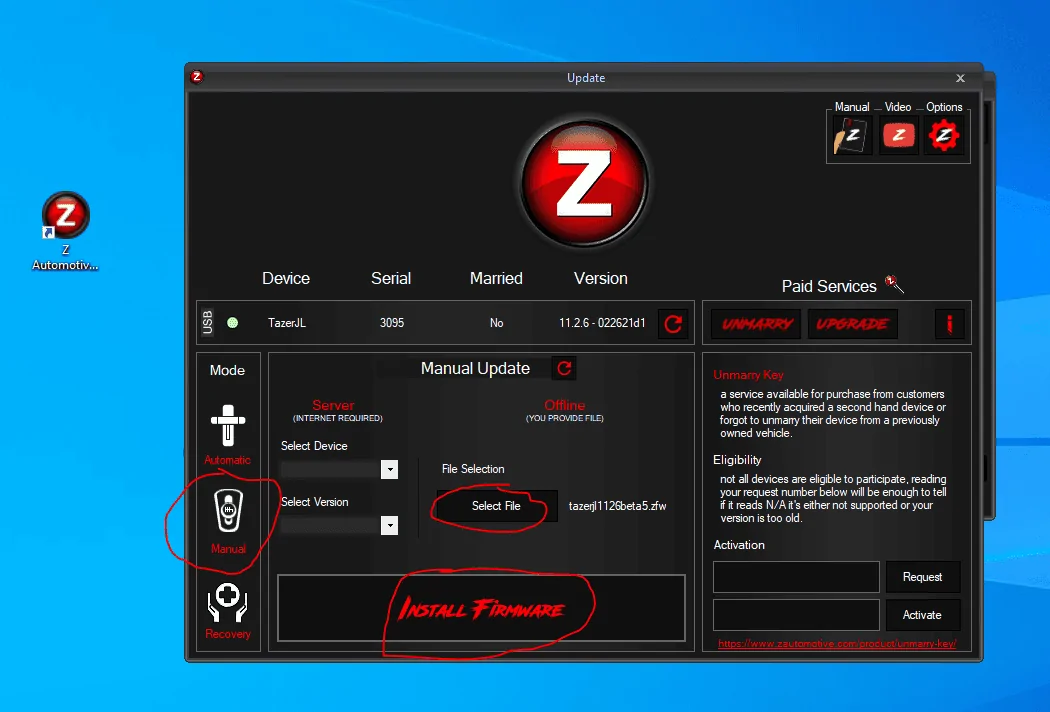Click the red info icon in Paid Services

pyautogui.click(x=949, y=324)
